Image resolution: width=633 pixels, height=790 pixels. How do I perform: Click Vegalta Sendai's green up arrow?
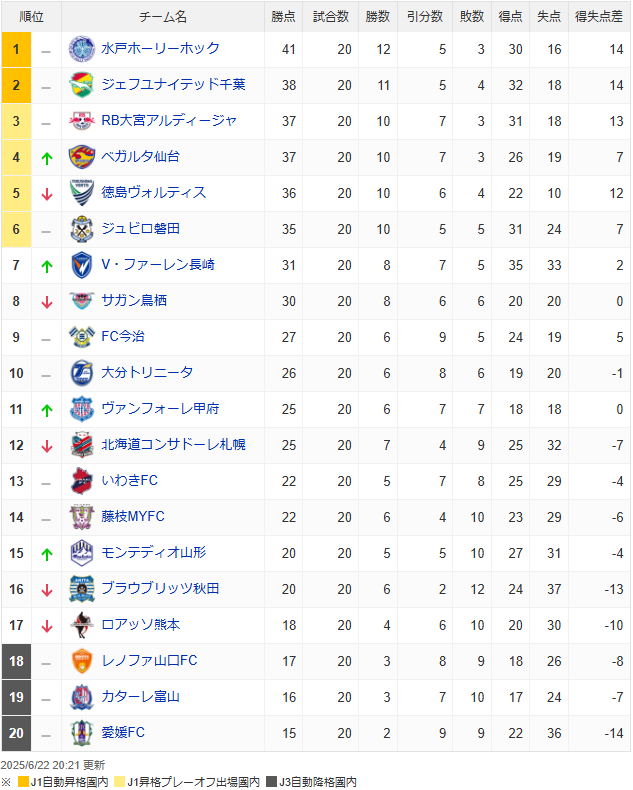46,158
